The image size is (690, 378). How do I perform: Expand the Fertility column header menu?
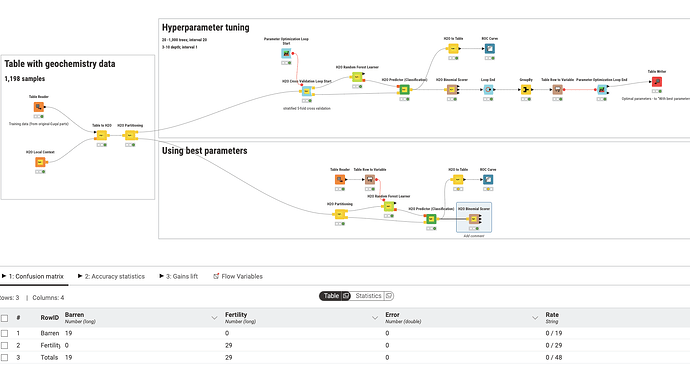click(375, 318)
